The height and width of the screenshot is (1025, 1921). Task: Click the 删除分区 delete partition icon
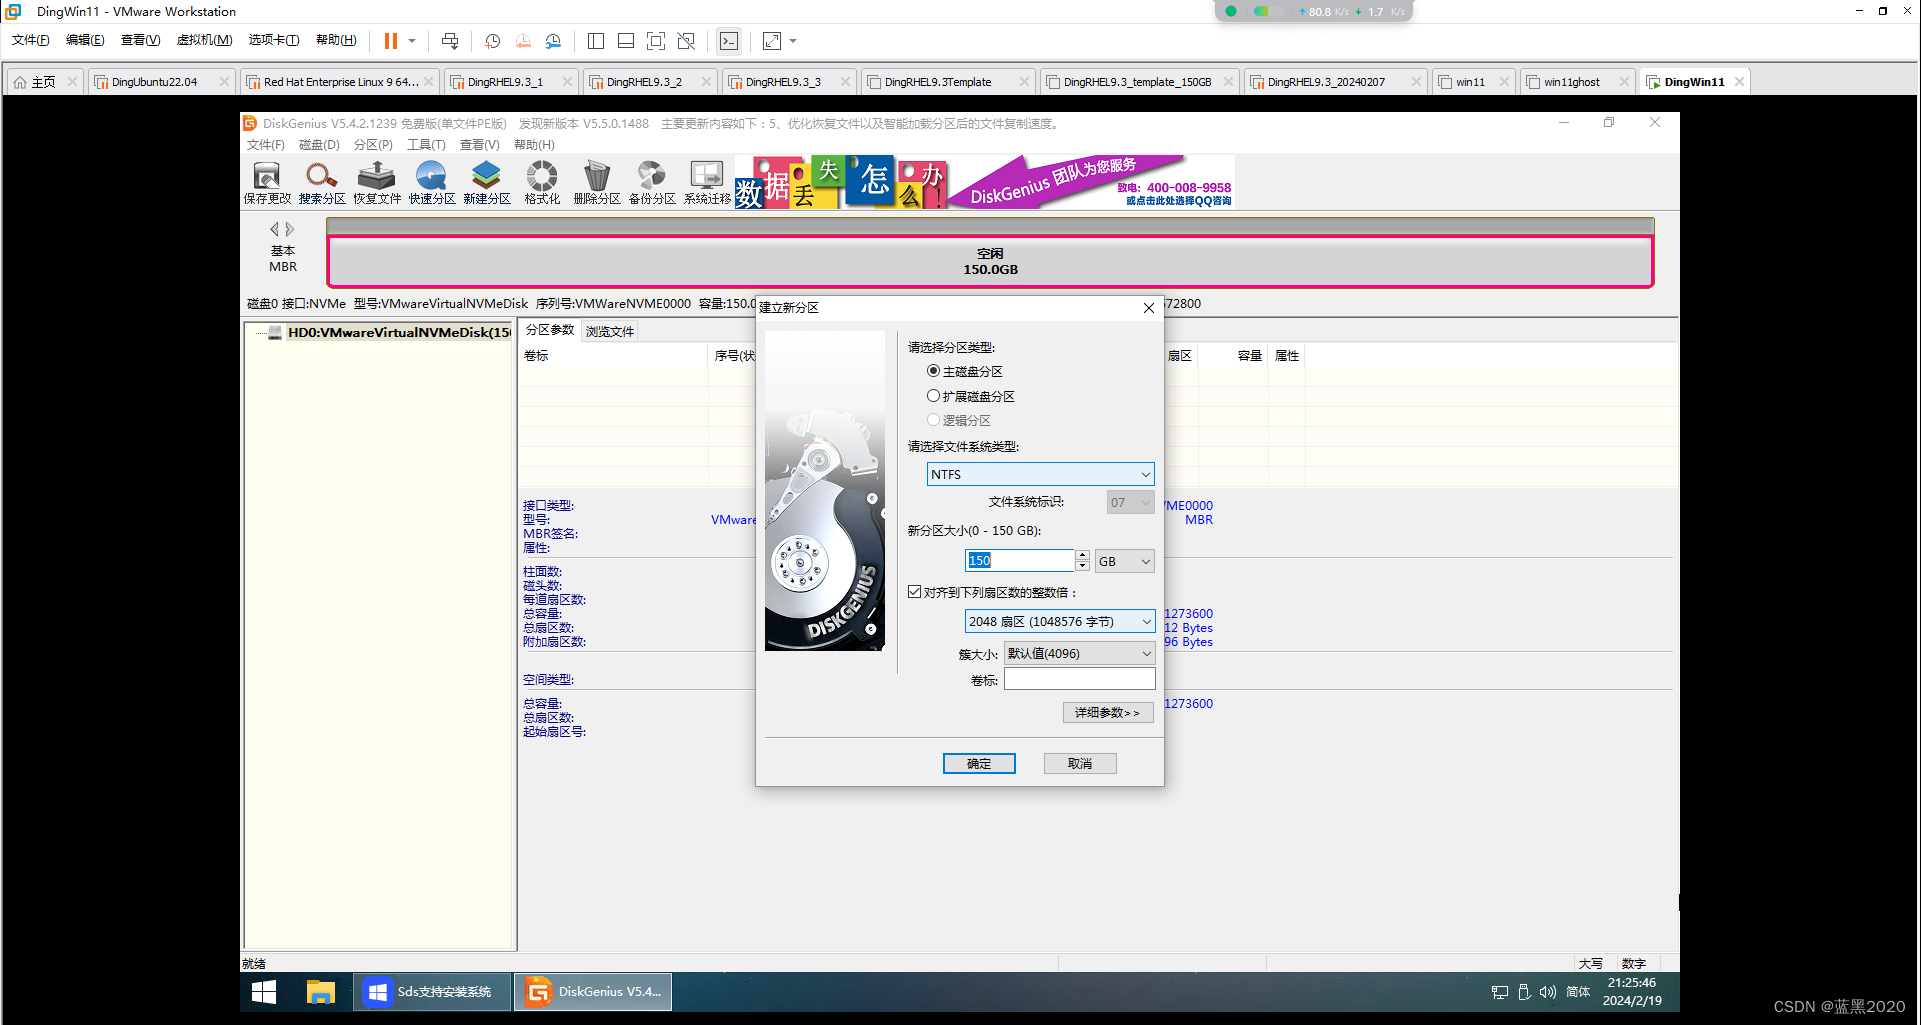pos(597,183)
